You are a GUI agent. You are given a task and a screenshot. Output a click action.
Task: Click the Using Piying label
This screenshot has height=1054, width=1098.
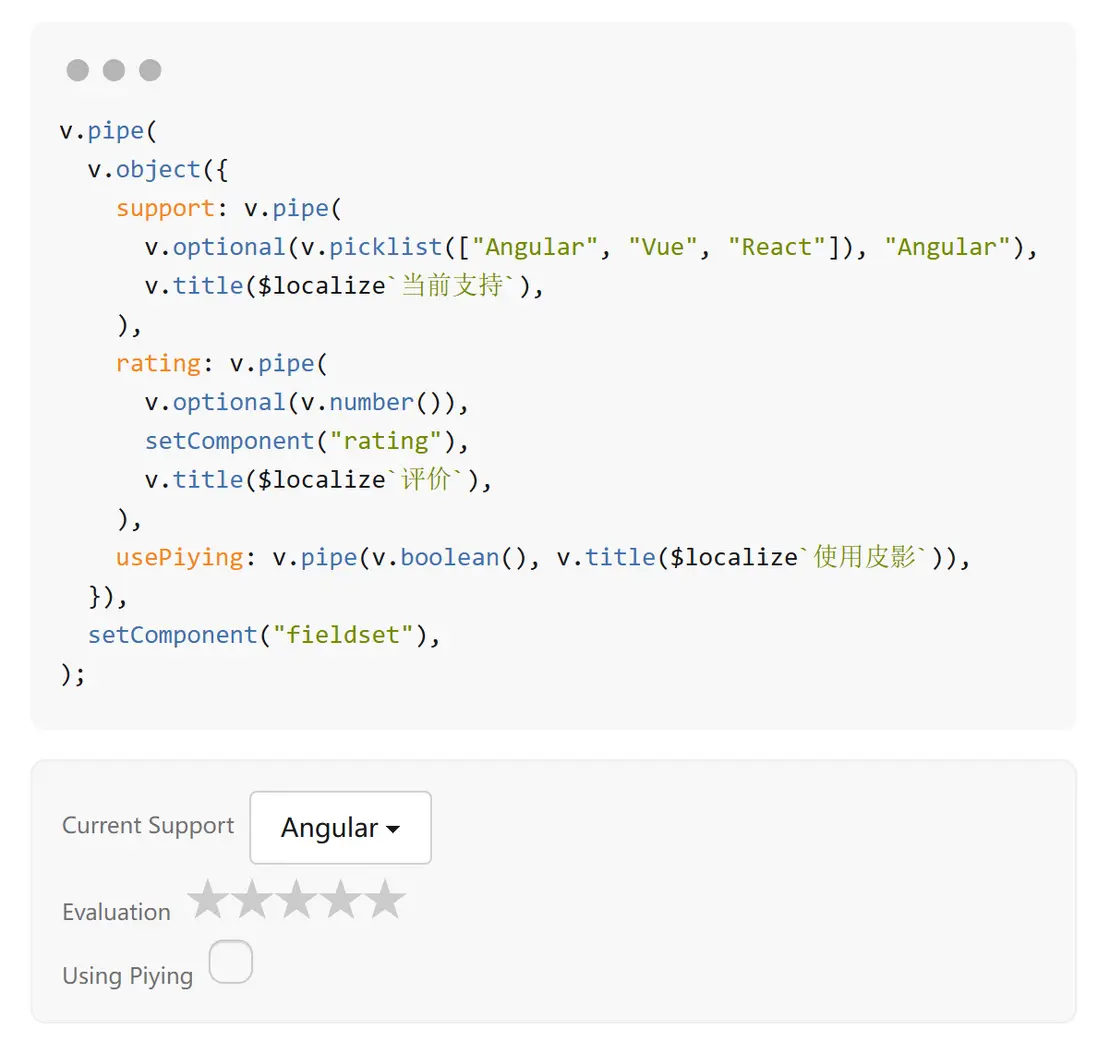(x=127, y=976)
